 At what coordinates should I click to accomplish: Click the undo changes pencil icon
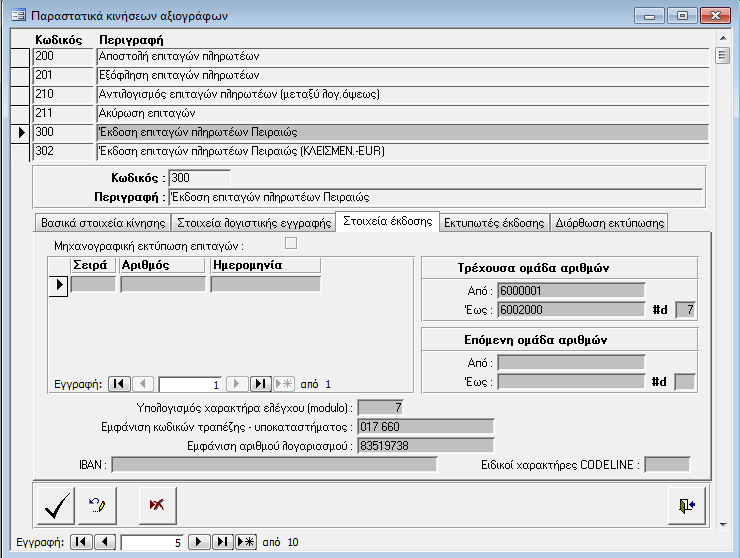click(99, 505)
